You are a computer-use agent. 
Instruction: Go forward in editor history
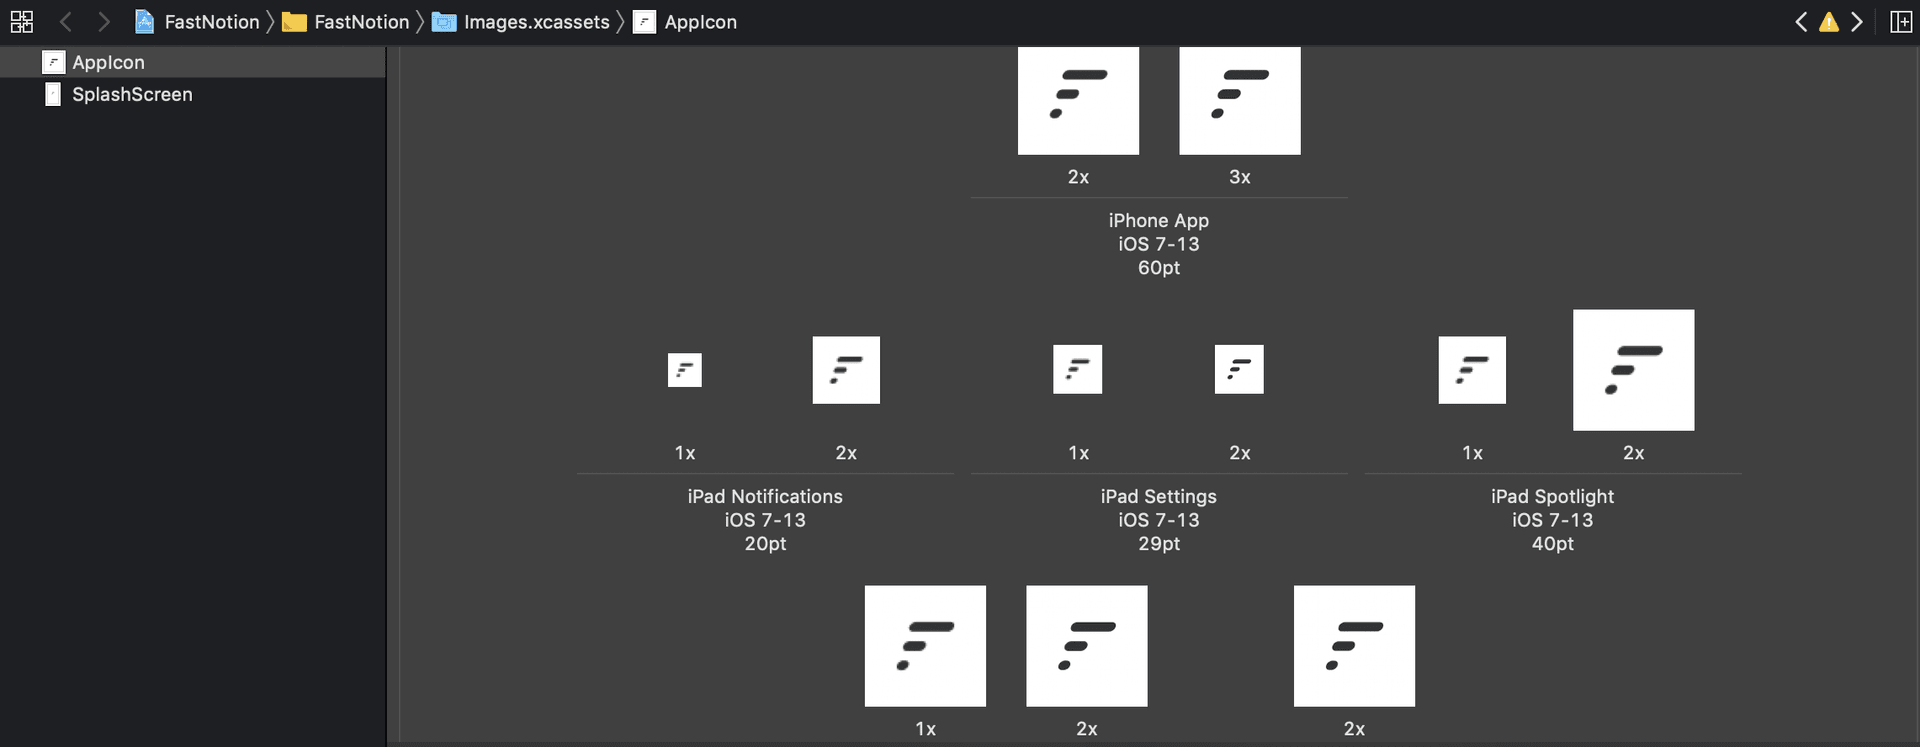[103, 21]
